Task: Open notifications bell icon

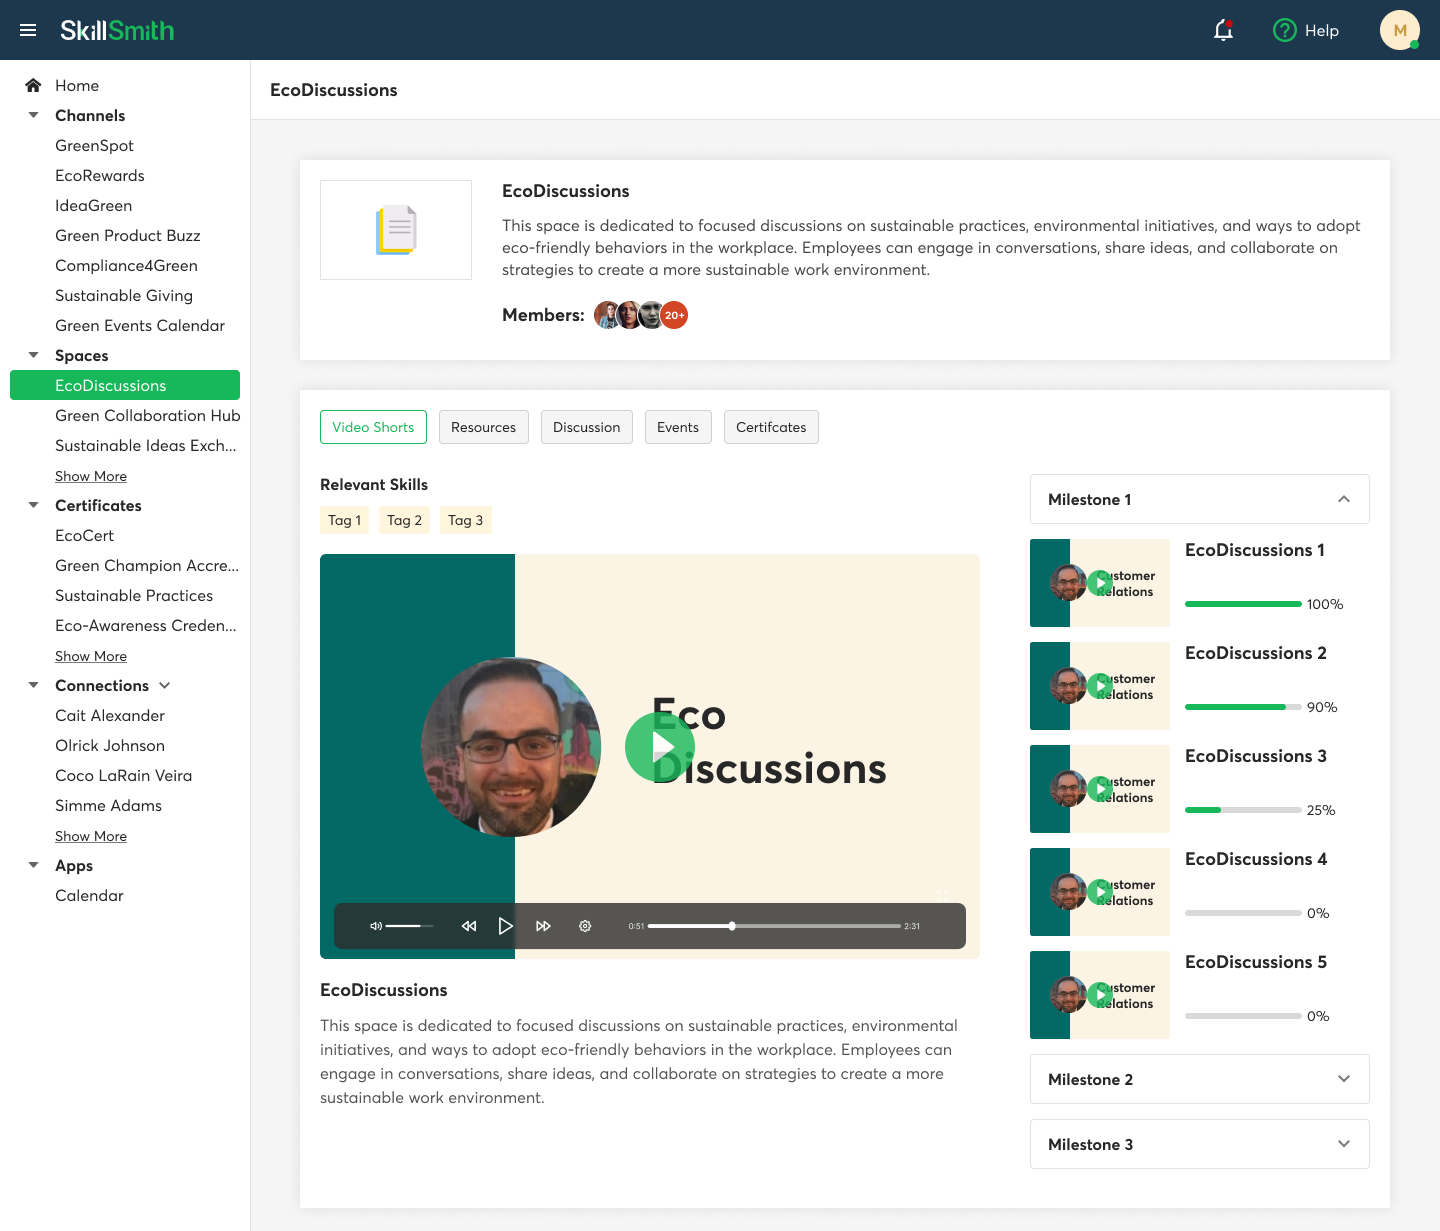Action: (1223, 30)
